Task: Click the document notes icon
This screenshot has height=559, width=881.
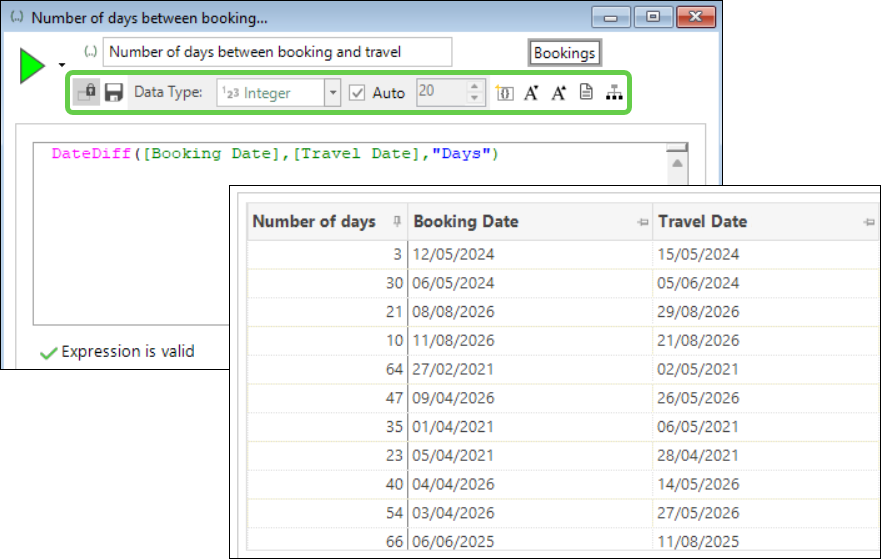Action: (x=586, y=93)
